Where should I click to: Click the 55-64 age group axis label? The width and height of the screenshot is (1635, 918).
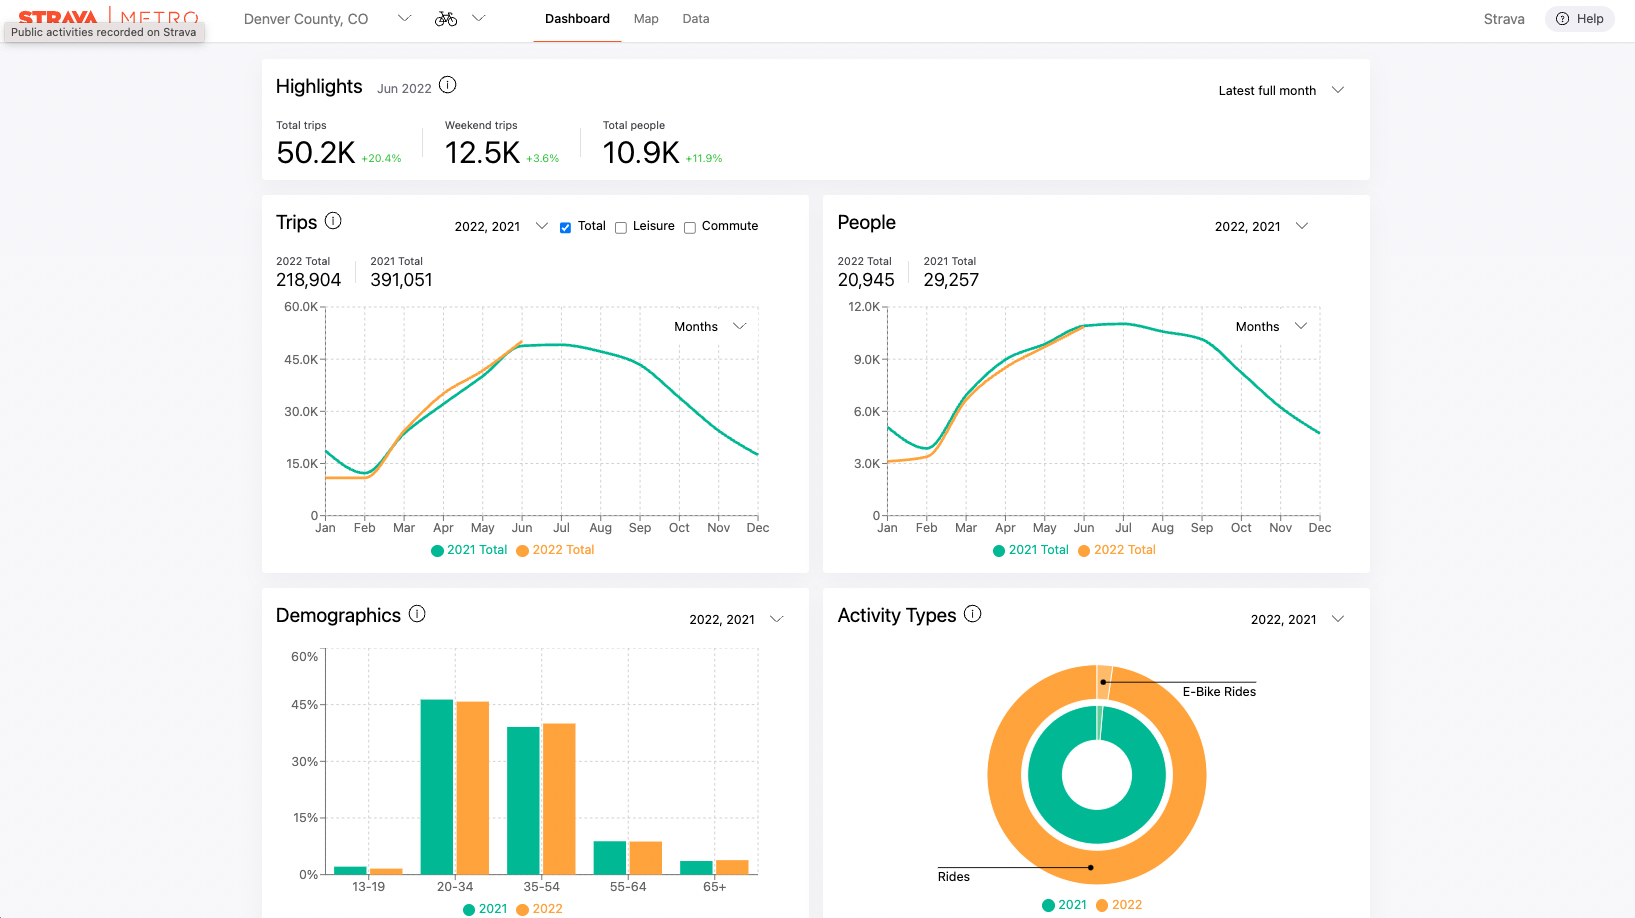click(x=628, y=887)
